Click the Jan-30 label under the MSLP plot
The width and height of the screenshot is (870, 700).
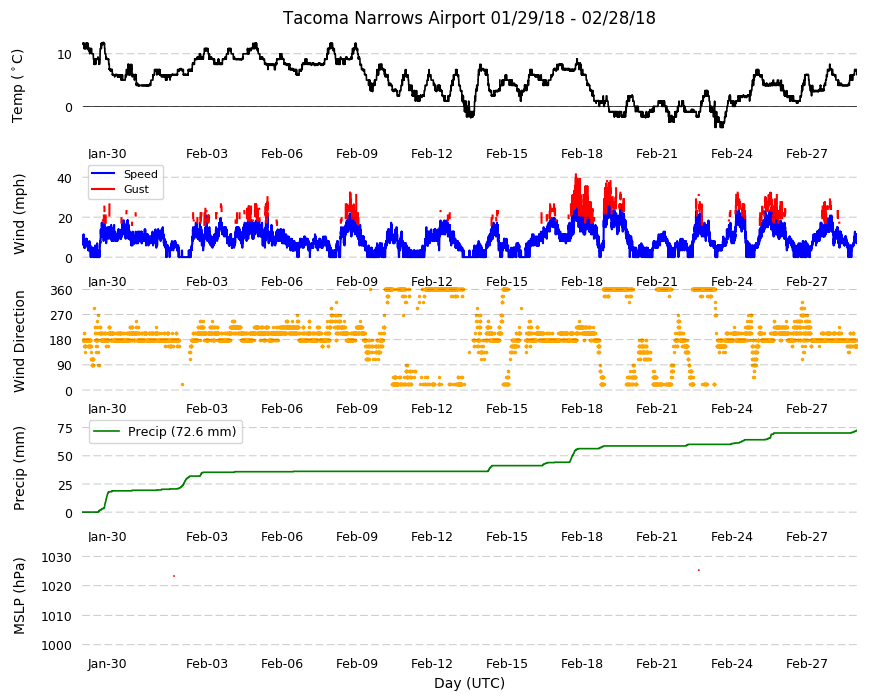pos(107,663)
